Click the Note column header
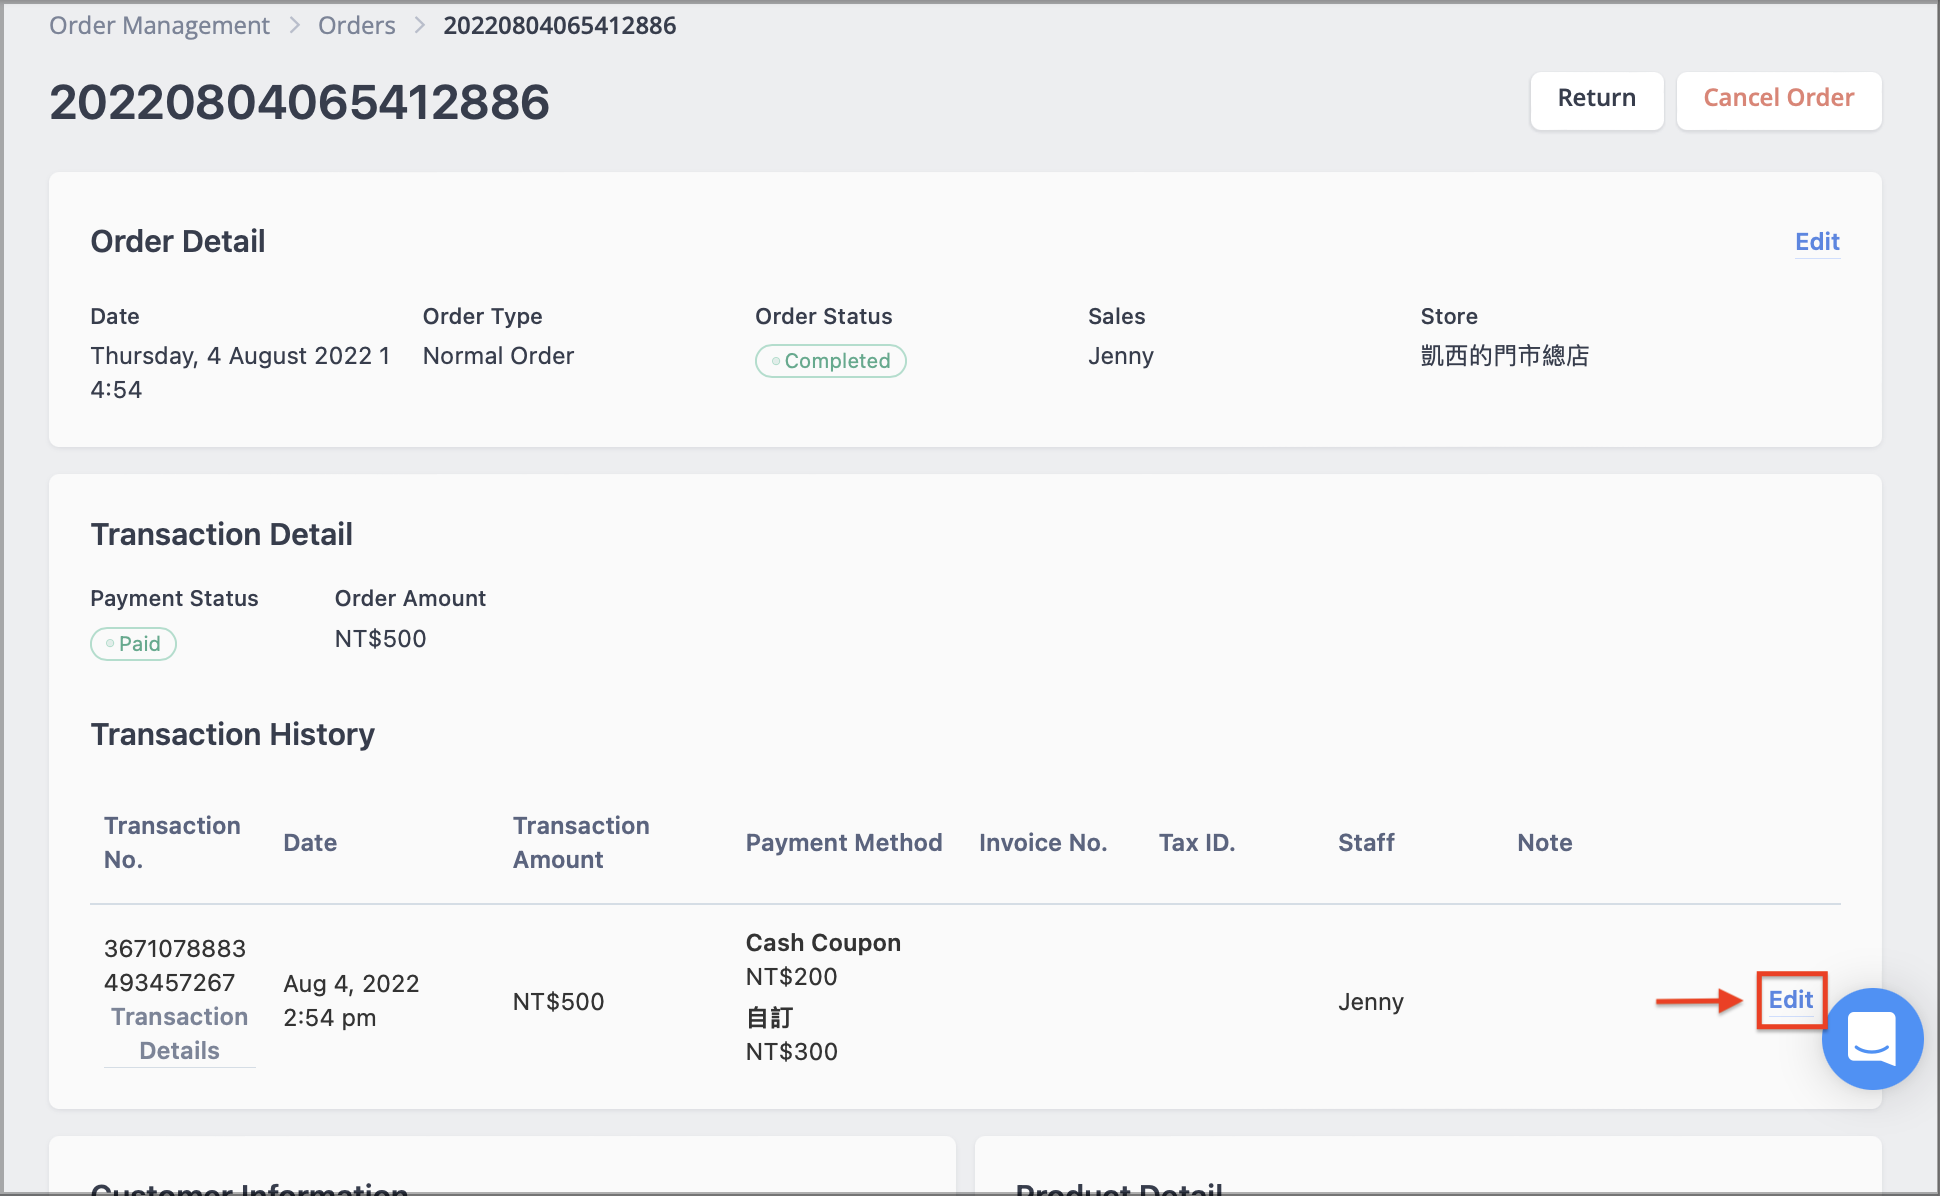This screenshot has width=1940, height=1196. click(x=1545, y=843)
